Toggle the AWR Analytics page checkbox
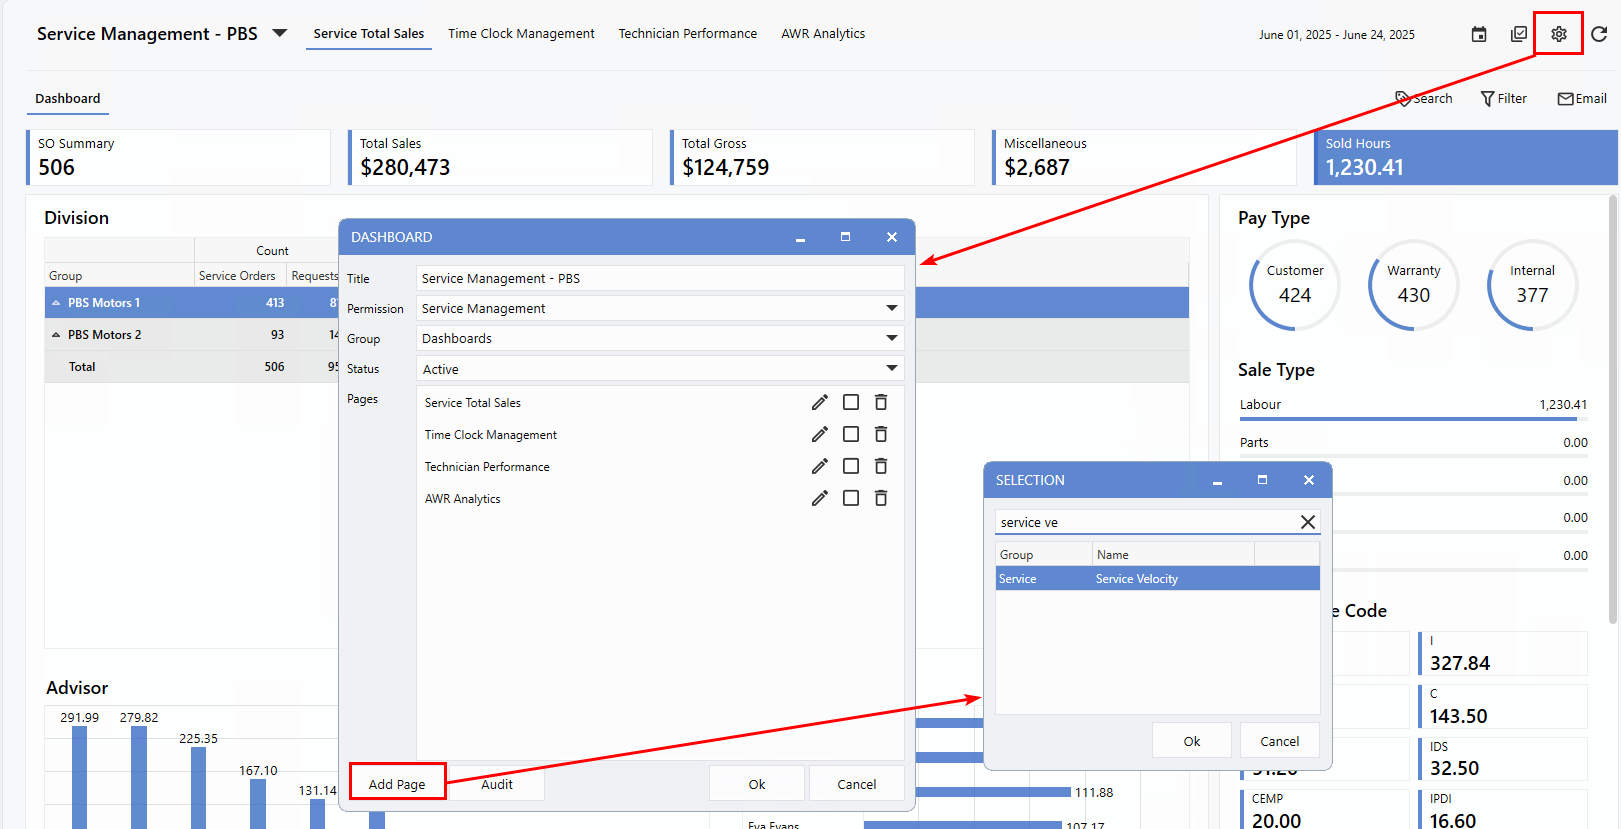Screen dimensions: 1621x829 851,498
